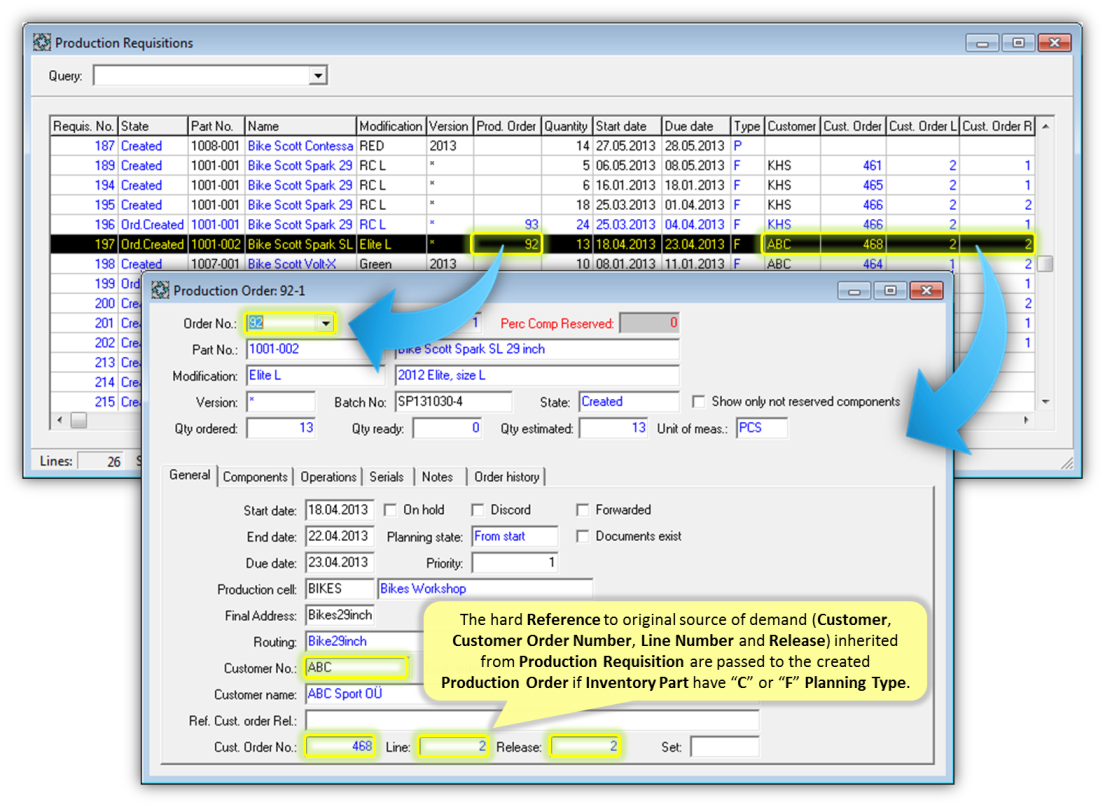This screenshot has width=1105, height=807.
Task: Click the Release field
Action: click(x=585, y=746)
